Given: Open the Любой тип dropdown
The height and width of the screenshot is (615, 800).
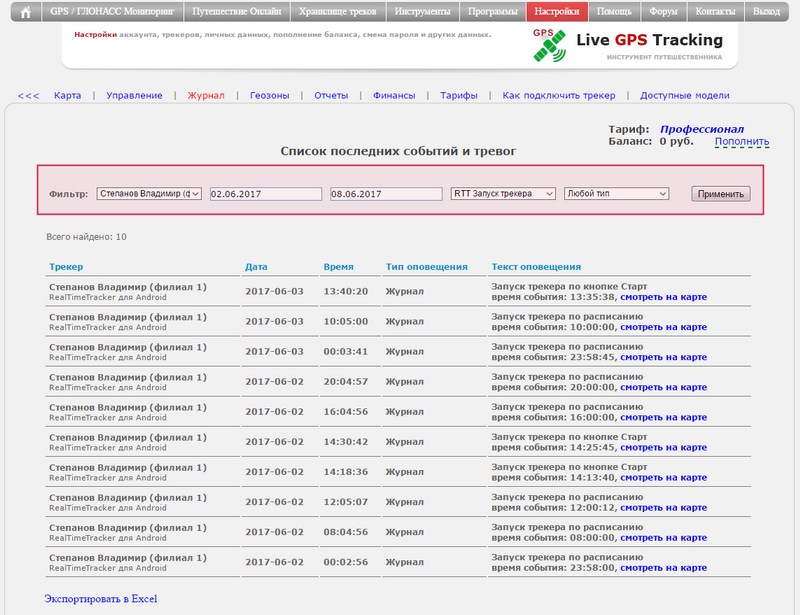Looking at the screenshot, I should 616,194.
